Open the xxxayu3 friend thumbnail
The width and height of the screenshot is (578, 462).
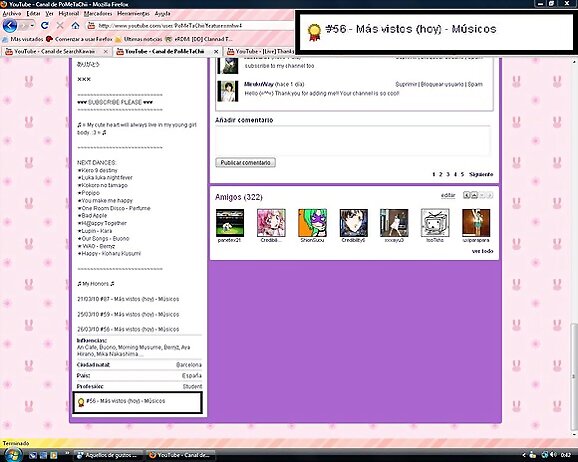[x=394, y=223]
